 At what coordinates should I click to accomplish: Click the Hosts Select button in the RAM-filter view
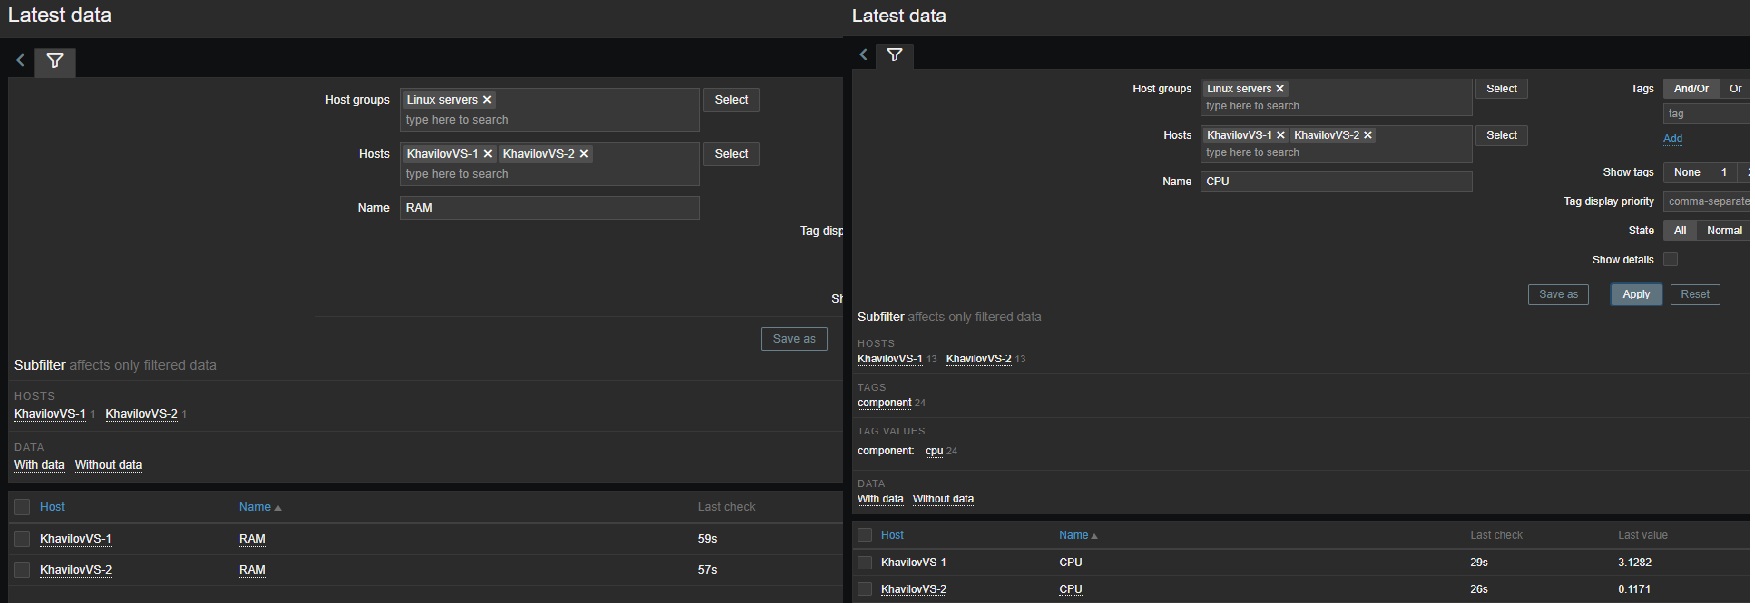pyautogui.click(x=731, y=154)
